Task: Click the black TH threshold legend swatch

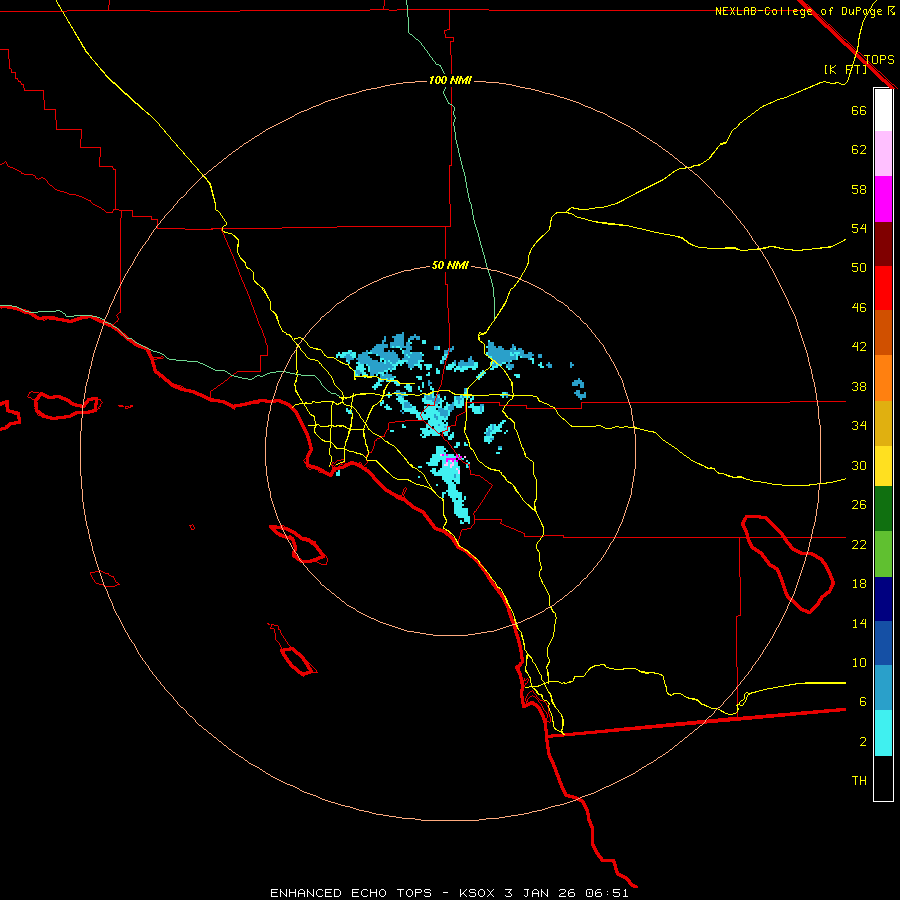Action: click(x=883, y=778)
